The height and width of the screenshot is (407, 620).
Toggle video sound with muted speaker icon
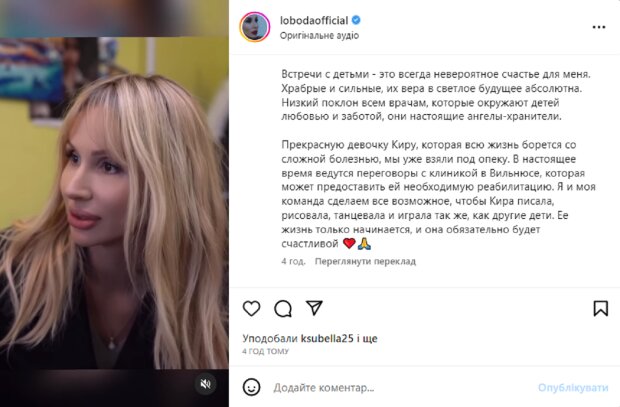click(205, 384)
